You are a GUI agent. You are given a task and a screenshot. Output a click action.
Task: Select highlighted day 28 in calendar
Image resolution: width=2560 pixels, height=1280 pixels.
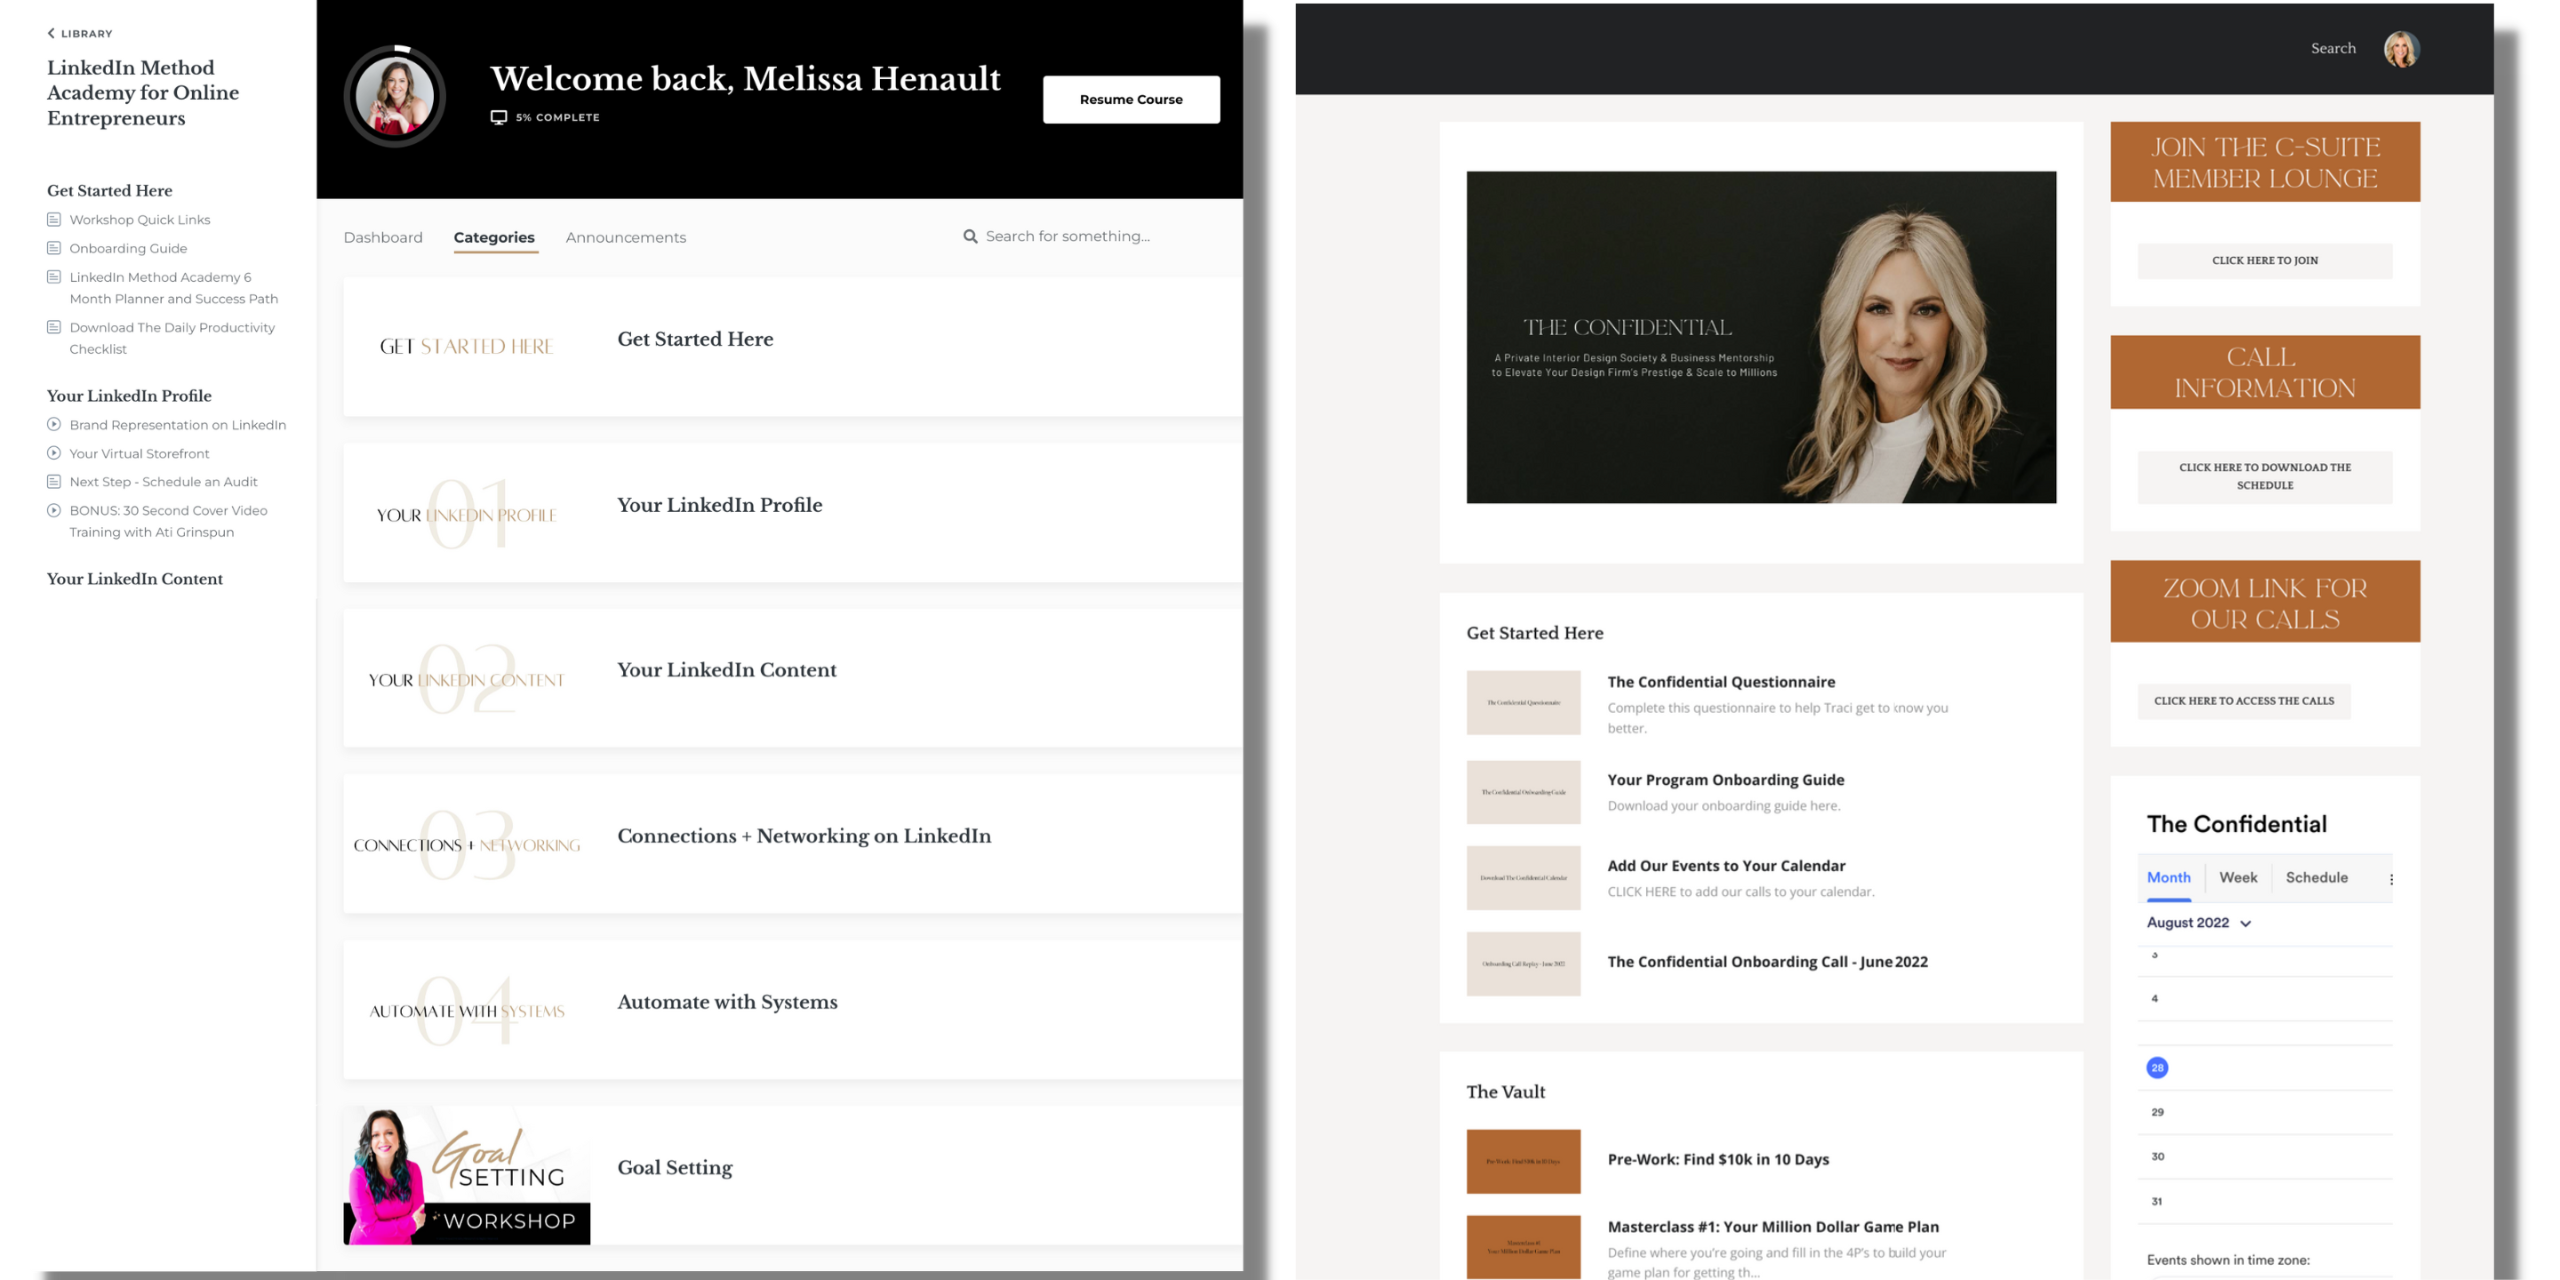[x=2157, y=1067]
